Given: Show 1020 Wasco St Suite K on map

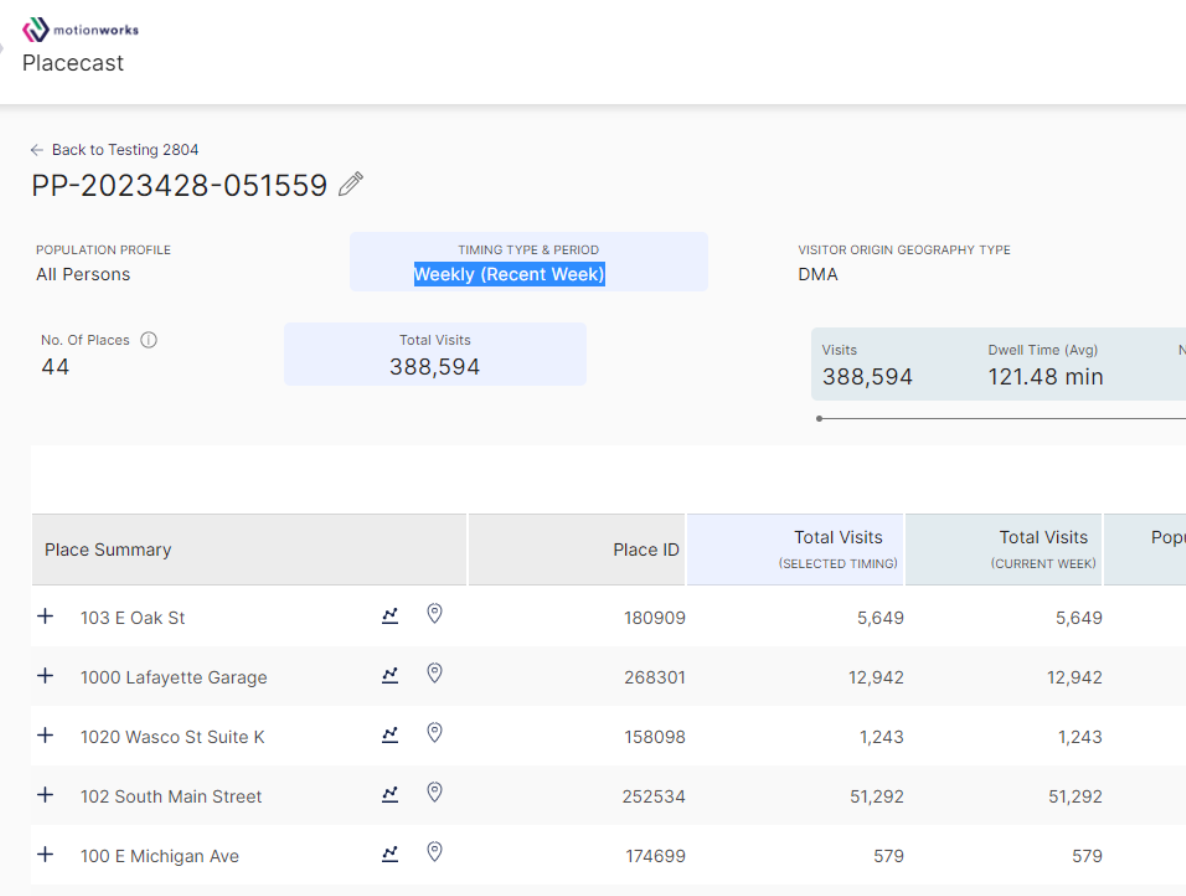Looking at the screenshot, I should click(x=434, y=733).
